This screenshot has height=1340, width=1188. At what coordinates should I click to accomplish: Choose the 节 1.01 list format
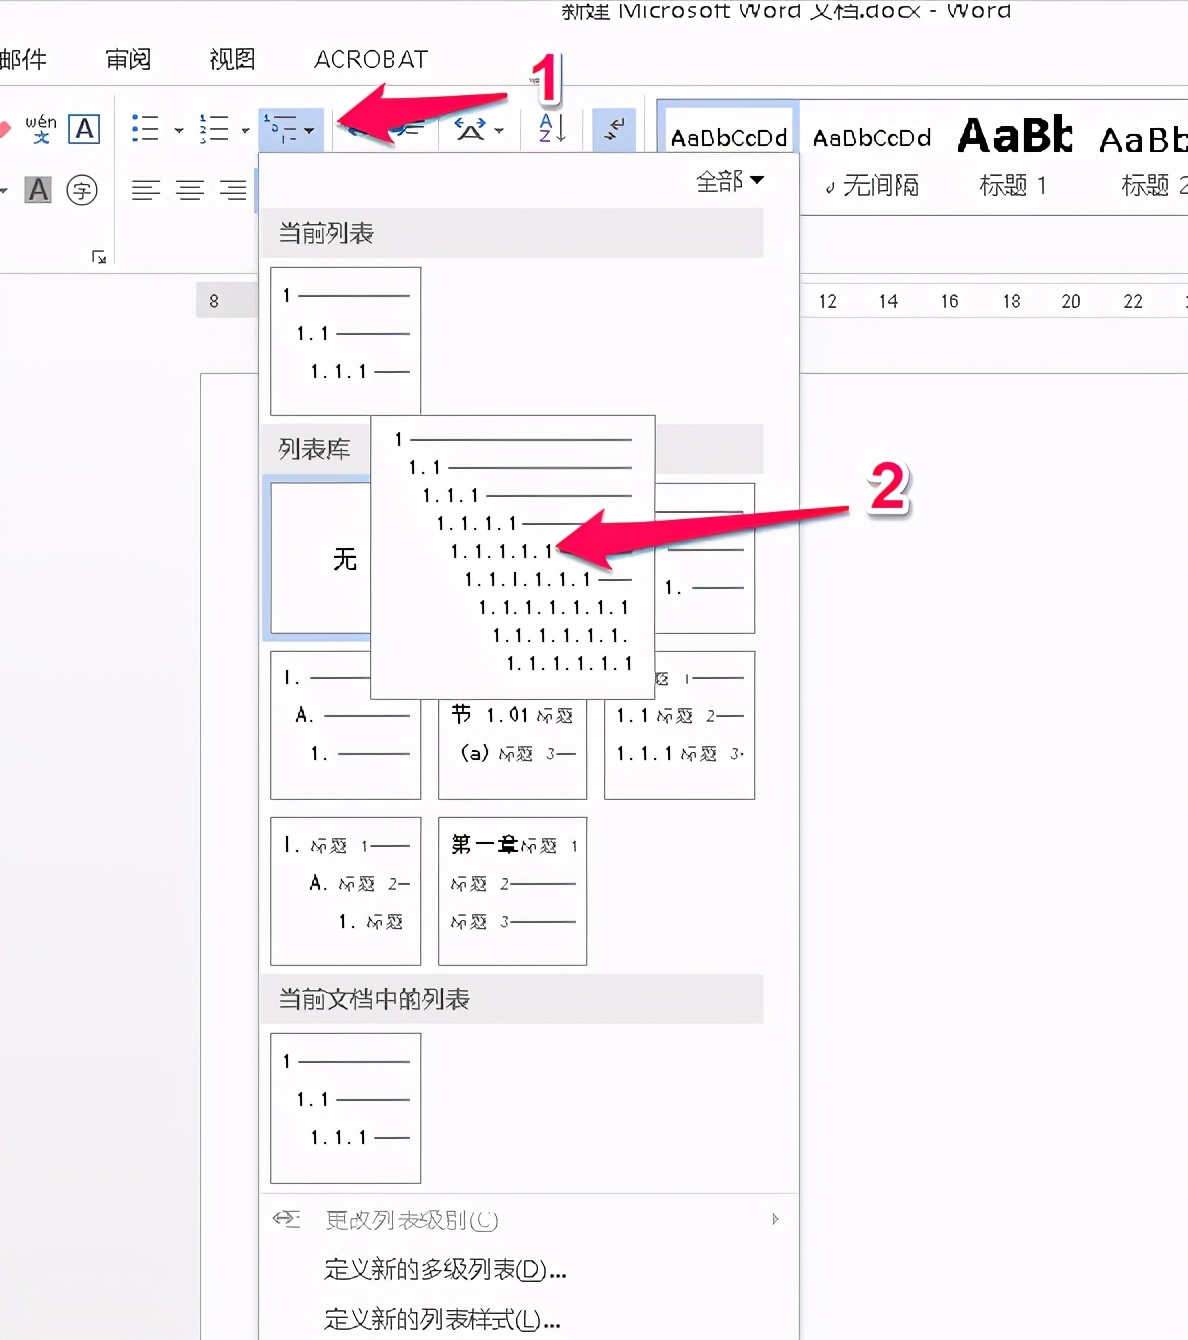pyautogui.click(x=512, y=749)
